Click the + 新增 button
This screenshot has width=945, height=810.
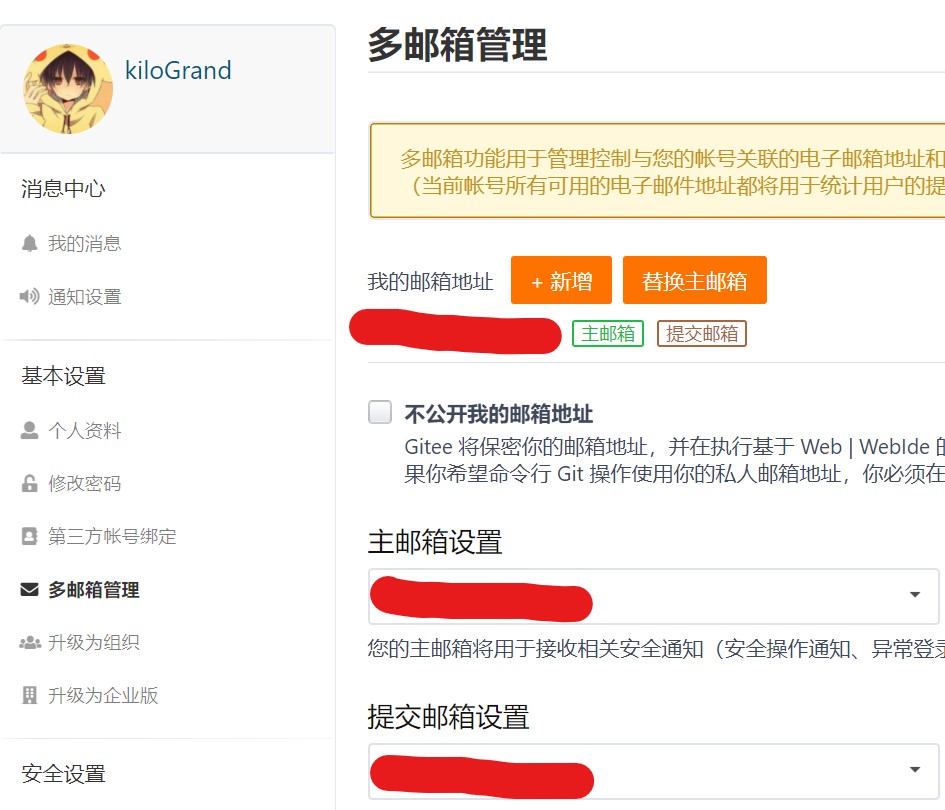click(x=561, y=280)
